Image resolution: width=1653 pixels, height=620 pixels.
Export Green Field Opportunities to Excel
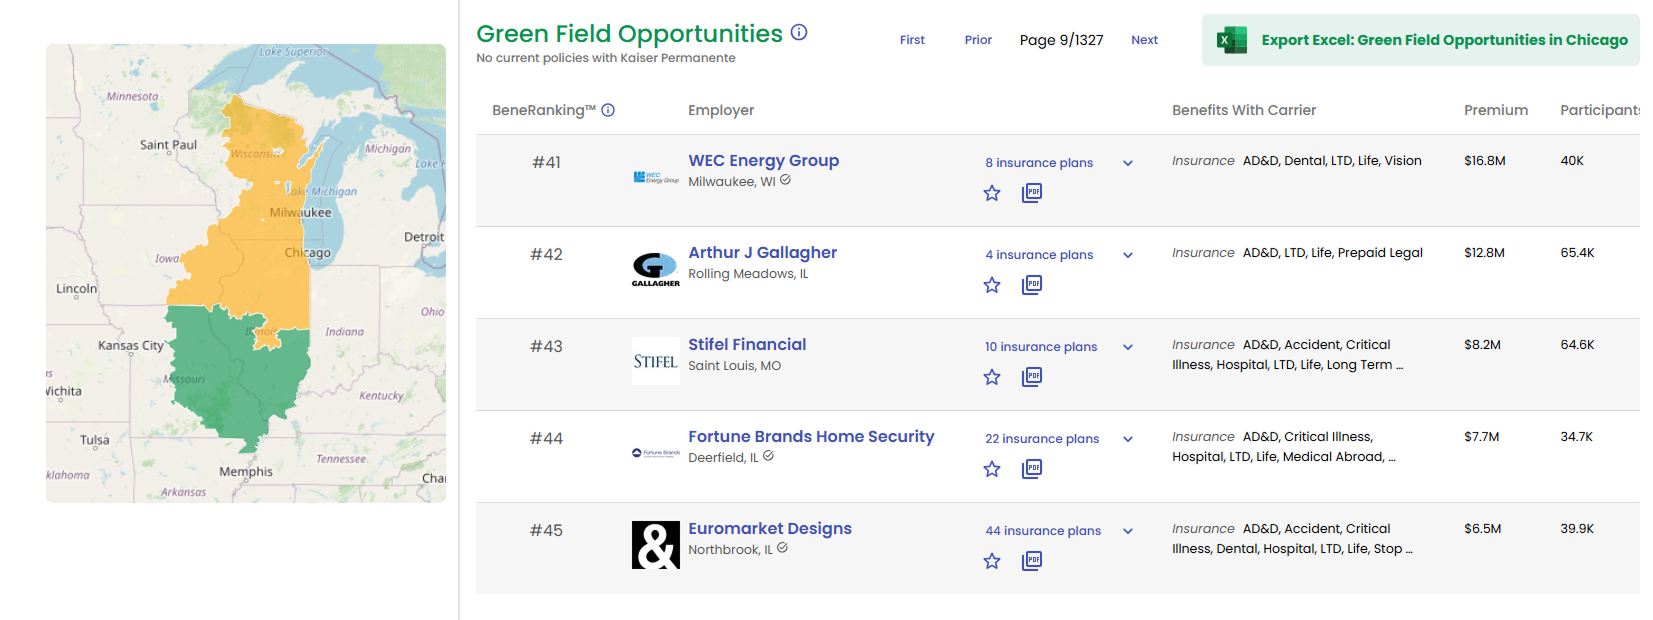pyautogui.click(x=1443, y=40)
